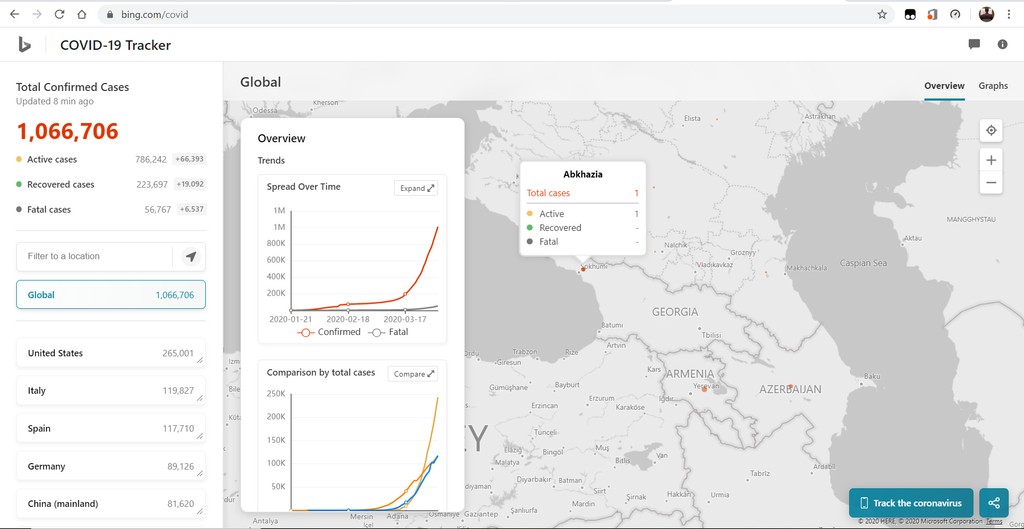Select the Global location entry
1024x529 pixels.
111,295
